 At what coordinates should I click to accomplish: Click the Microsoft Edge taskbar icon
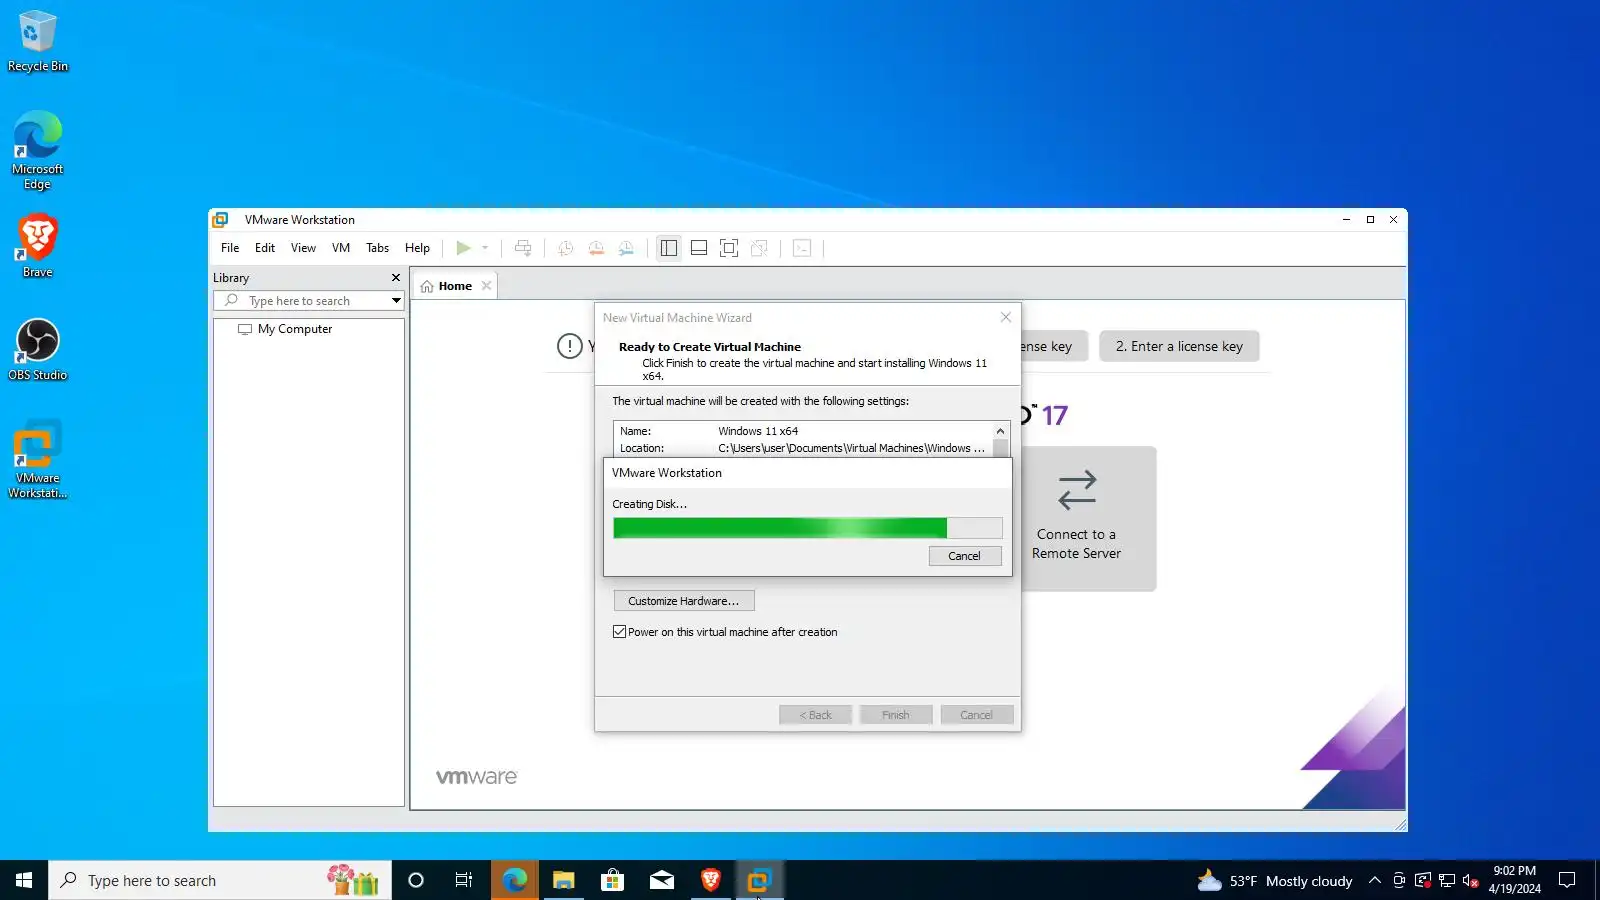515,880
